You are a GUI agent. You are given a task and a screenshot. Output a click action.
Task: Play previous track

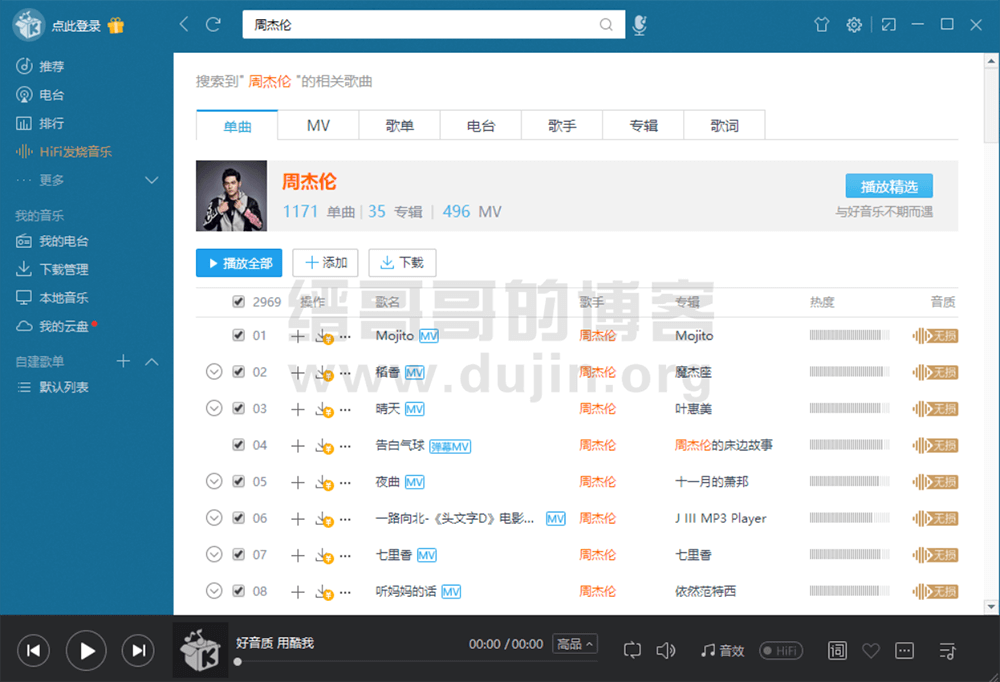33,650
